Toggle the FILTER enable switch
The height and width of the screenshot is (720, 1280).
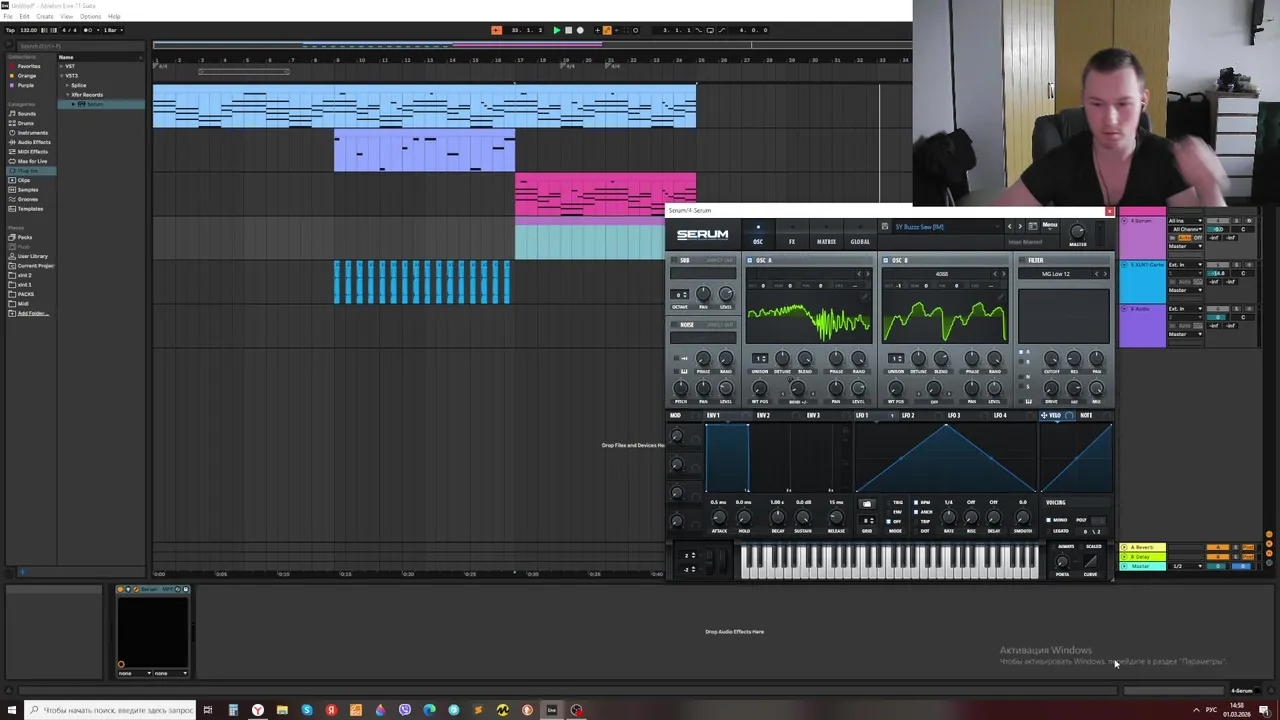tap(1022, 260)
